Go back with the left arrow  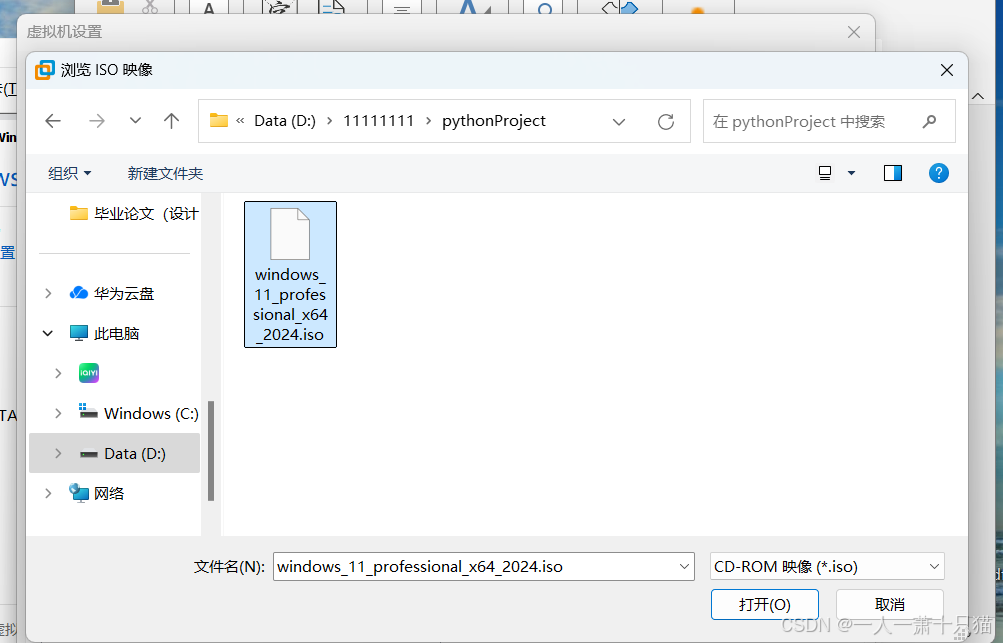pyautogui.click(x=53, y=121)
